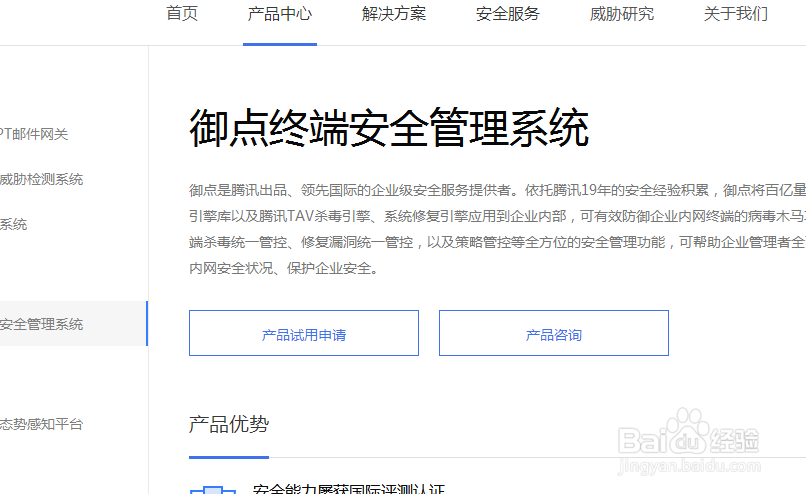Open 态势感知平台 in the sidebar
The image size is (806, 494).
pos(42,424)
